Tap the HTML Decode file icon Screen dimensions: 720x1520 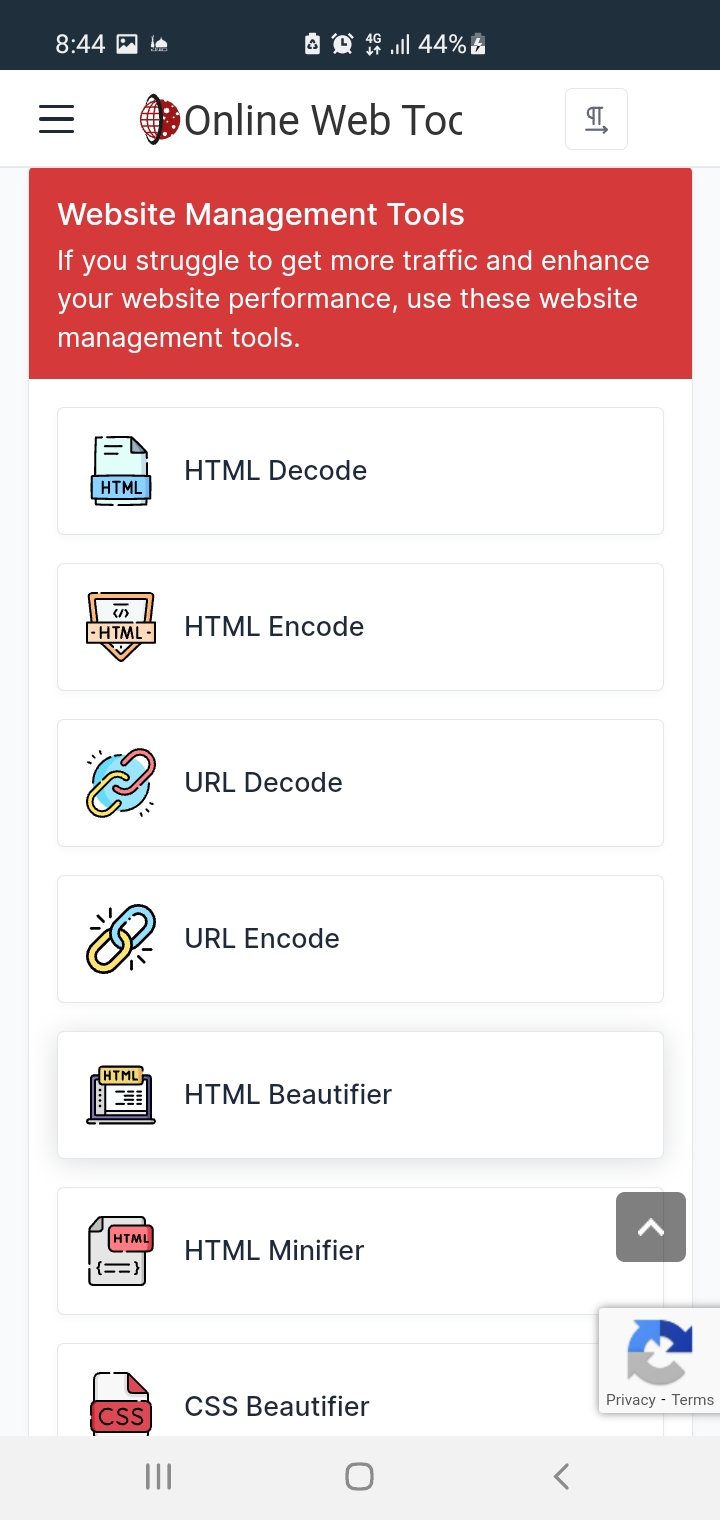pos(121,471)
